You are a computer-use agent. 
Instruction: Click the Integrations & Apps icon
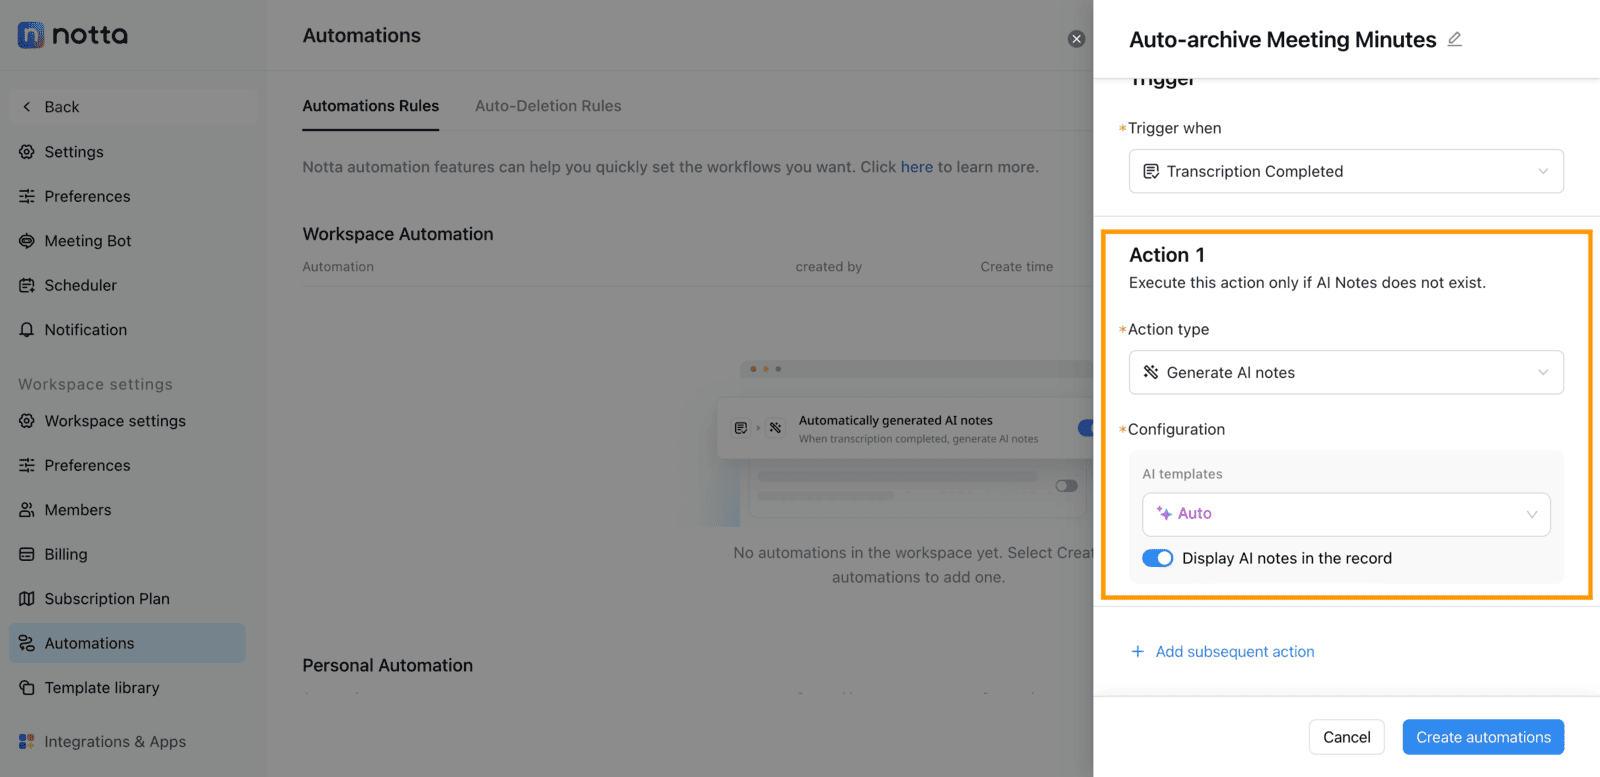pos(27,742)
